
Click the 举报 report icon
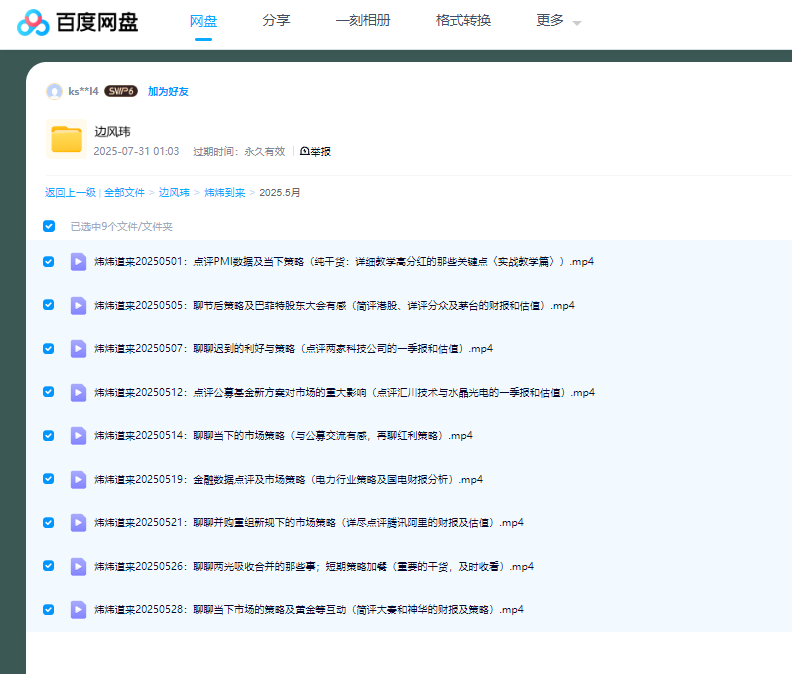(x=305, y=152)
